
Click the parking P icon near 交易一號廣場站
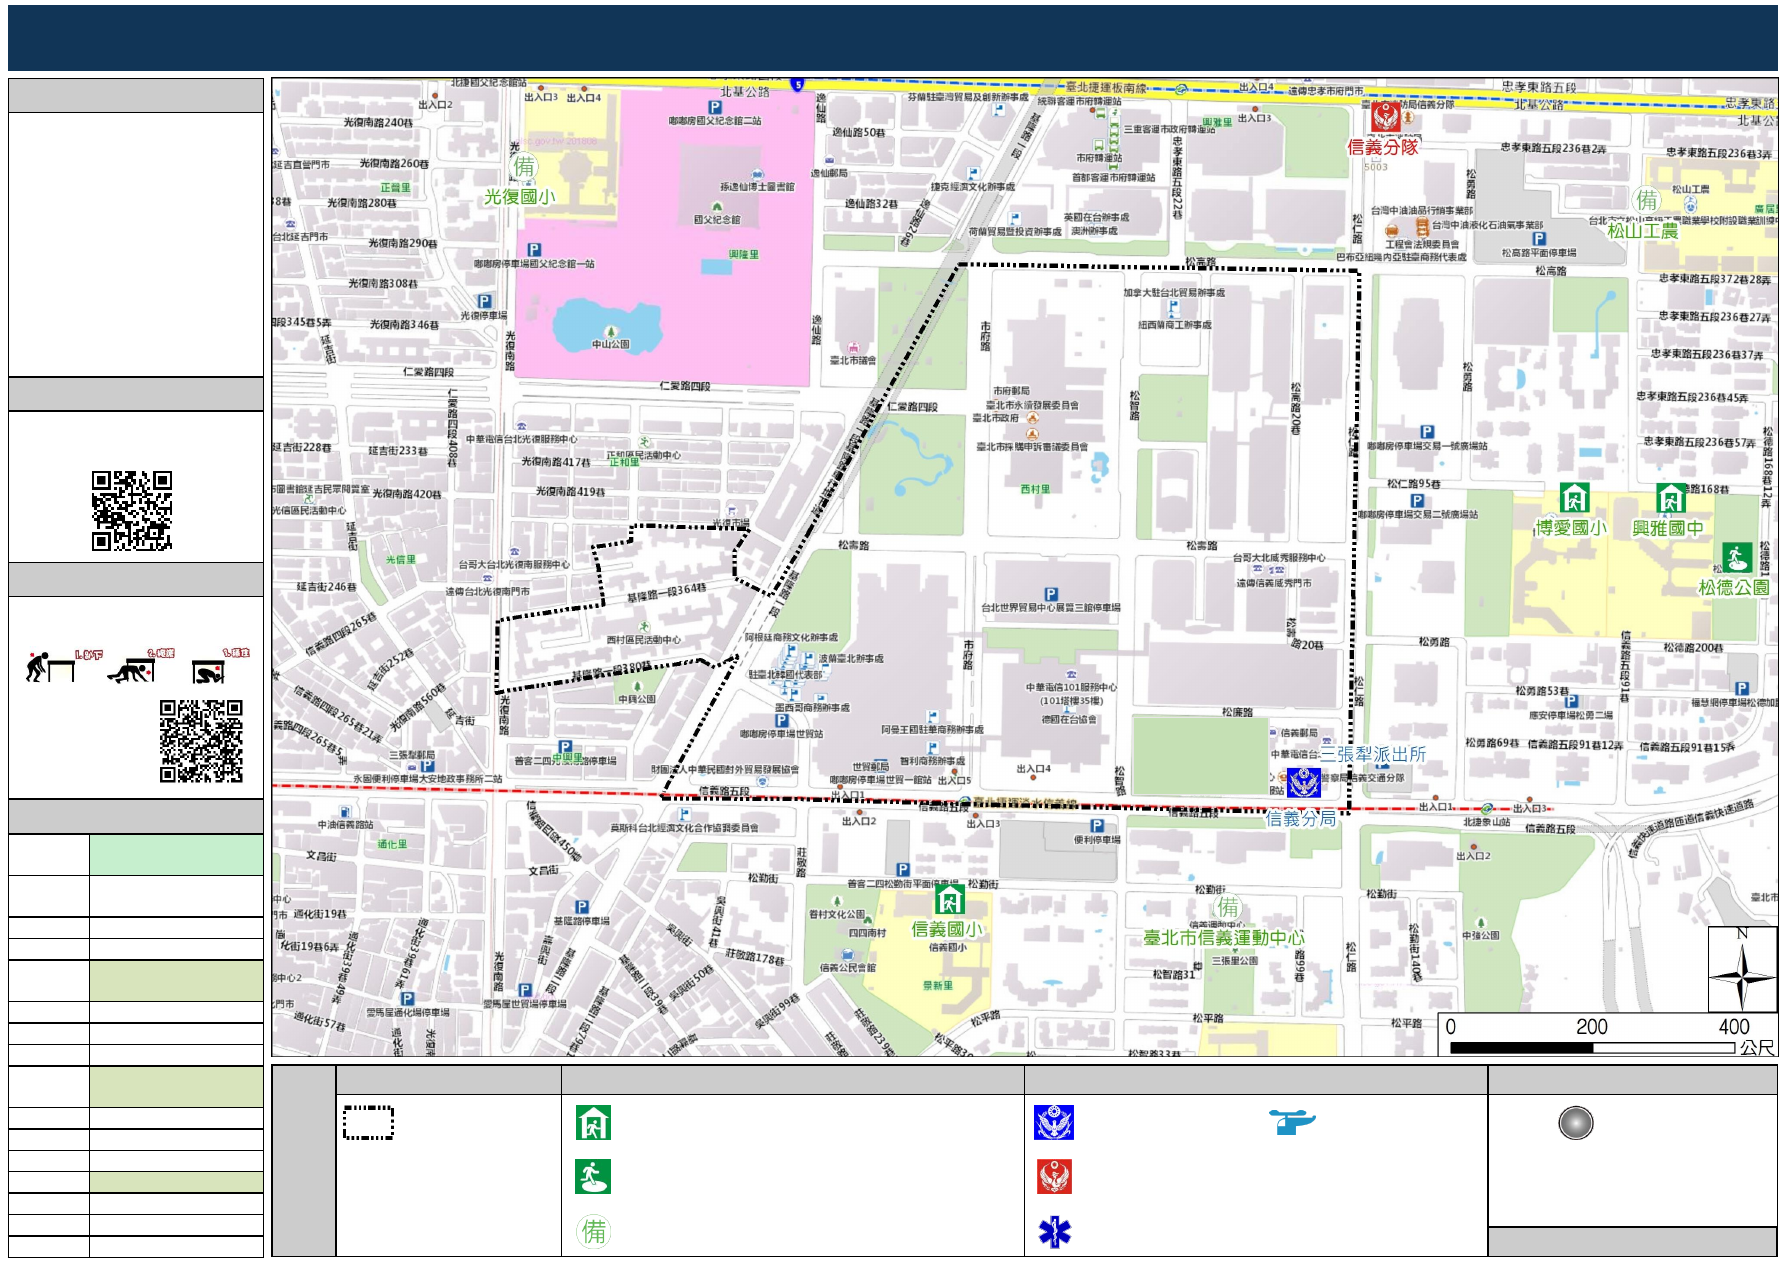(1427, 431)
